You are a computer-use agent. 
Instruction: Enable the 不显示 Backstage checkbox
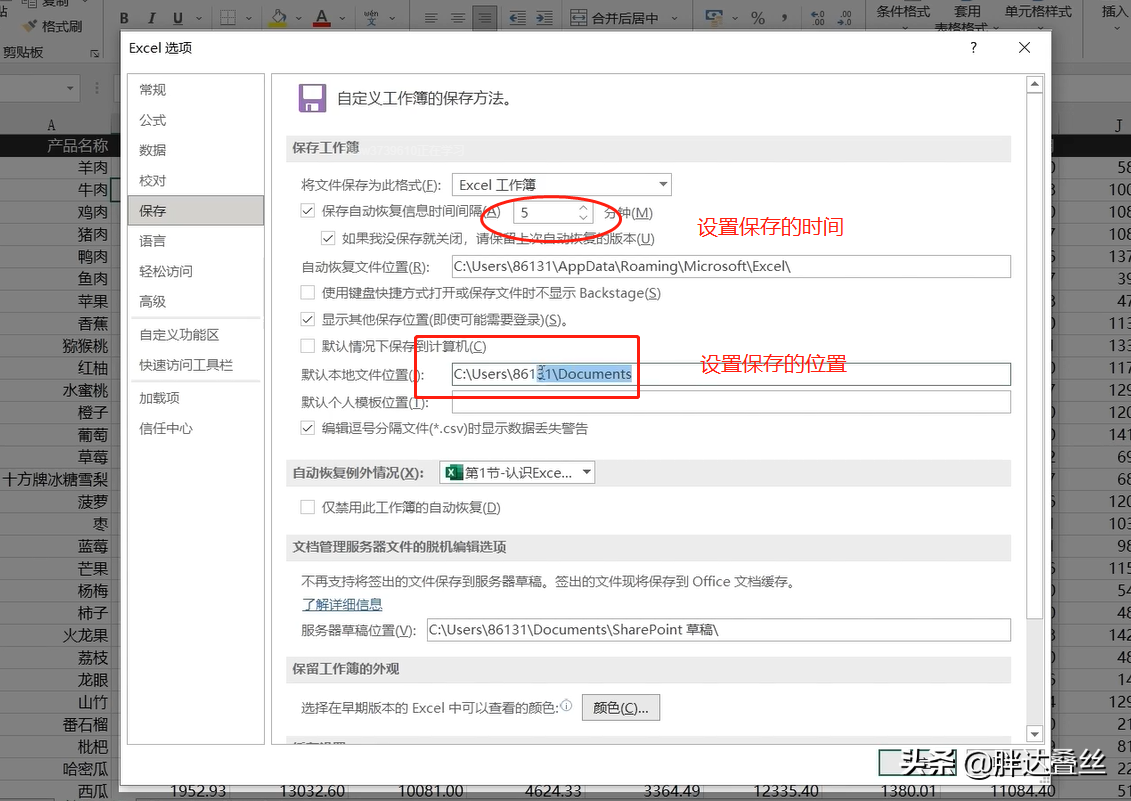(308, 292)
